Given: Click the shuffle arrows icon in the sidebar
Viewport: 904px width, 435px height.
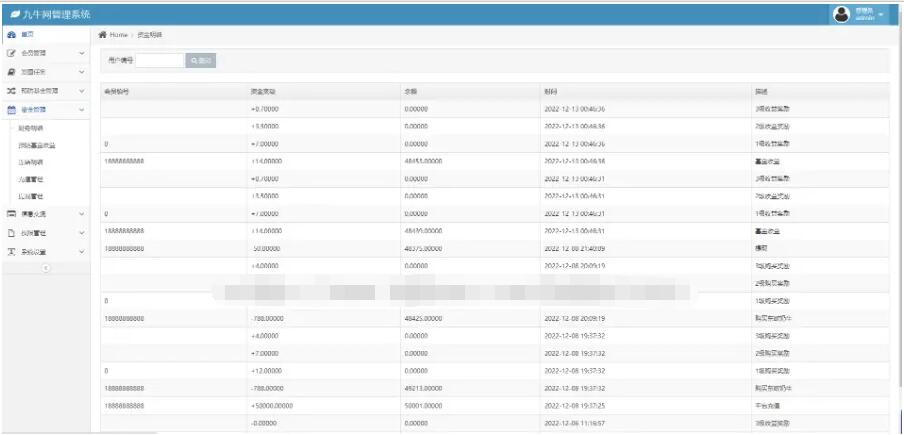Looking at the screenshot, I should tap(11, 91).
